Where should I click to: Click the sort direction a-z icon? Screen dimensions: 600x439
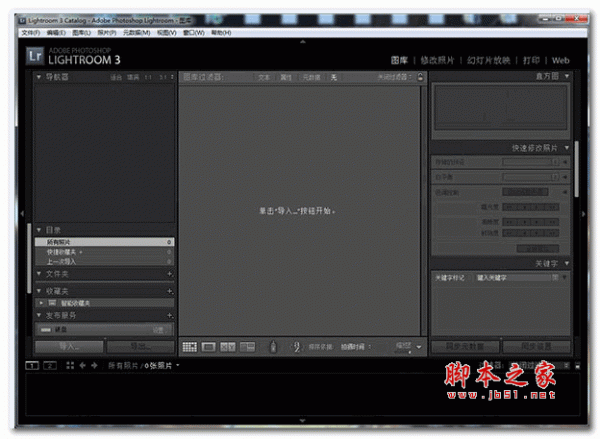pyautogui.click(x=296, y=347)
